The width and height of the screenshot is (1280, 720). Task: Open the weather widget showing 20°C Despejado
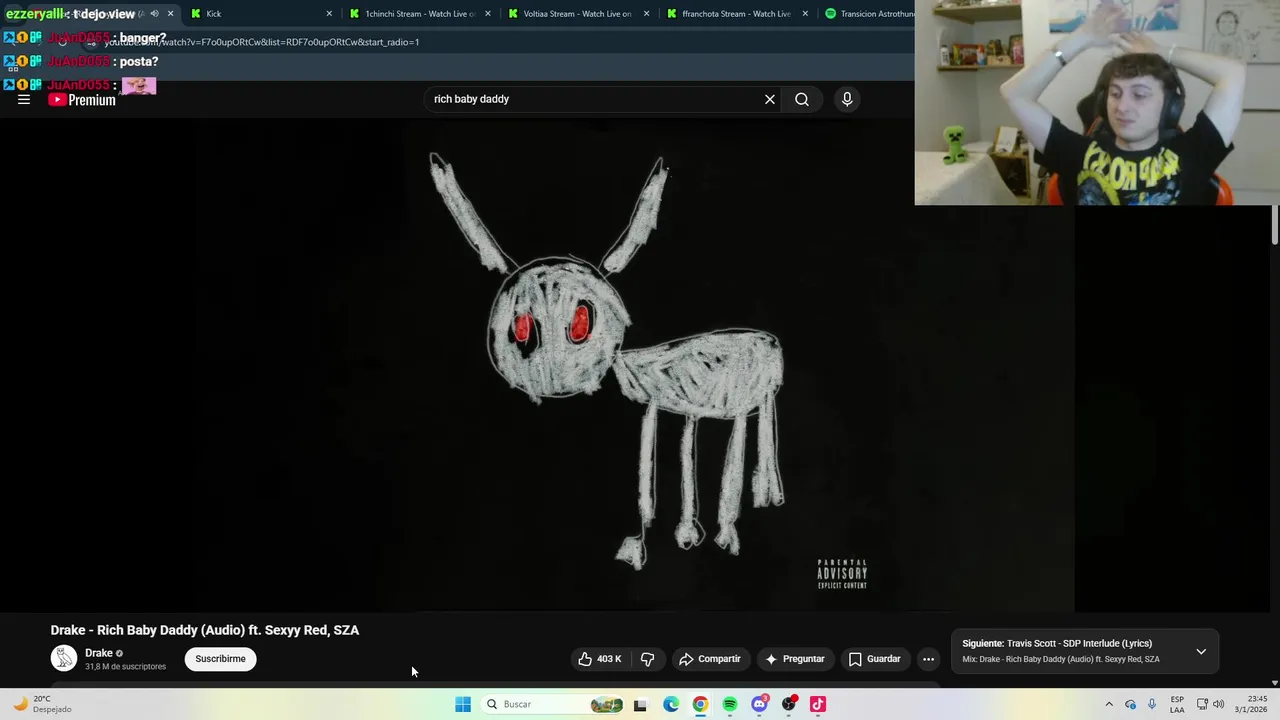click(x=42, y=704)
